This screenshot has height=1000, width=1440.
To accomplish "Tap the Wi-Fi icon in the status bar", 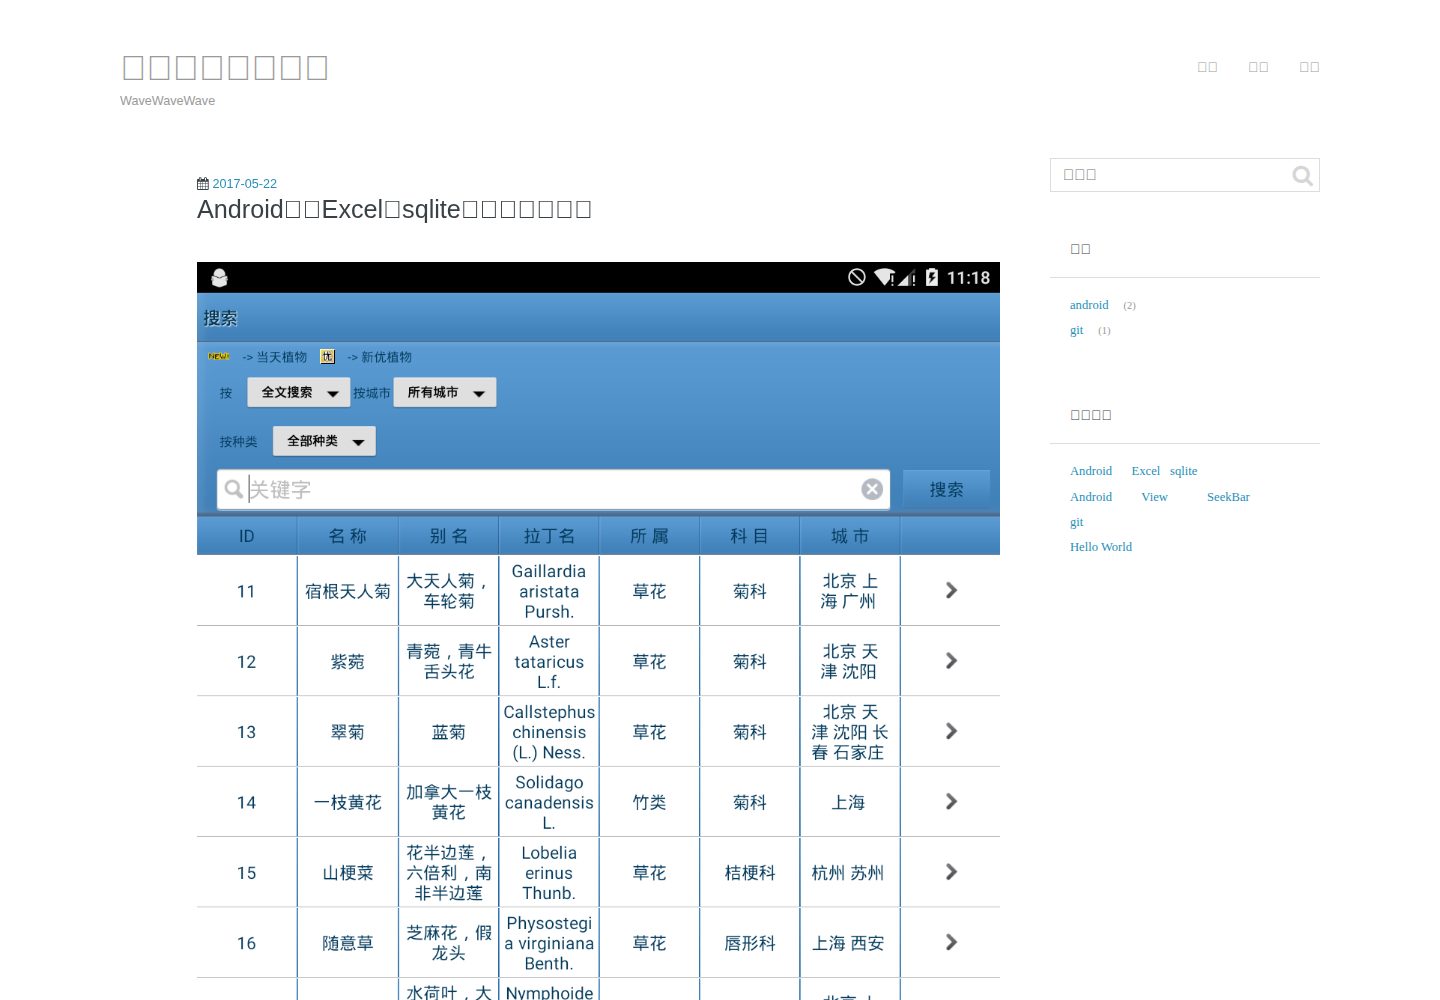I will [884, 277].
